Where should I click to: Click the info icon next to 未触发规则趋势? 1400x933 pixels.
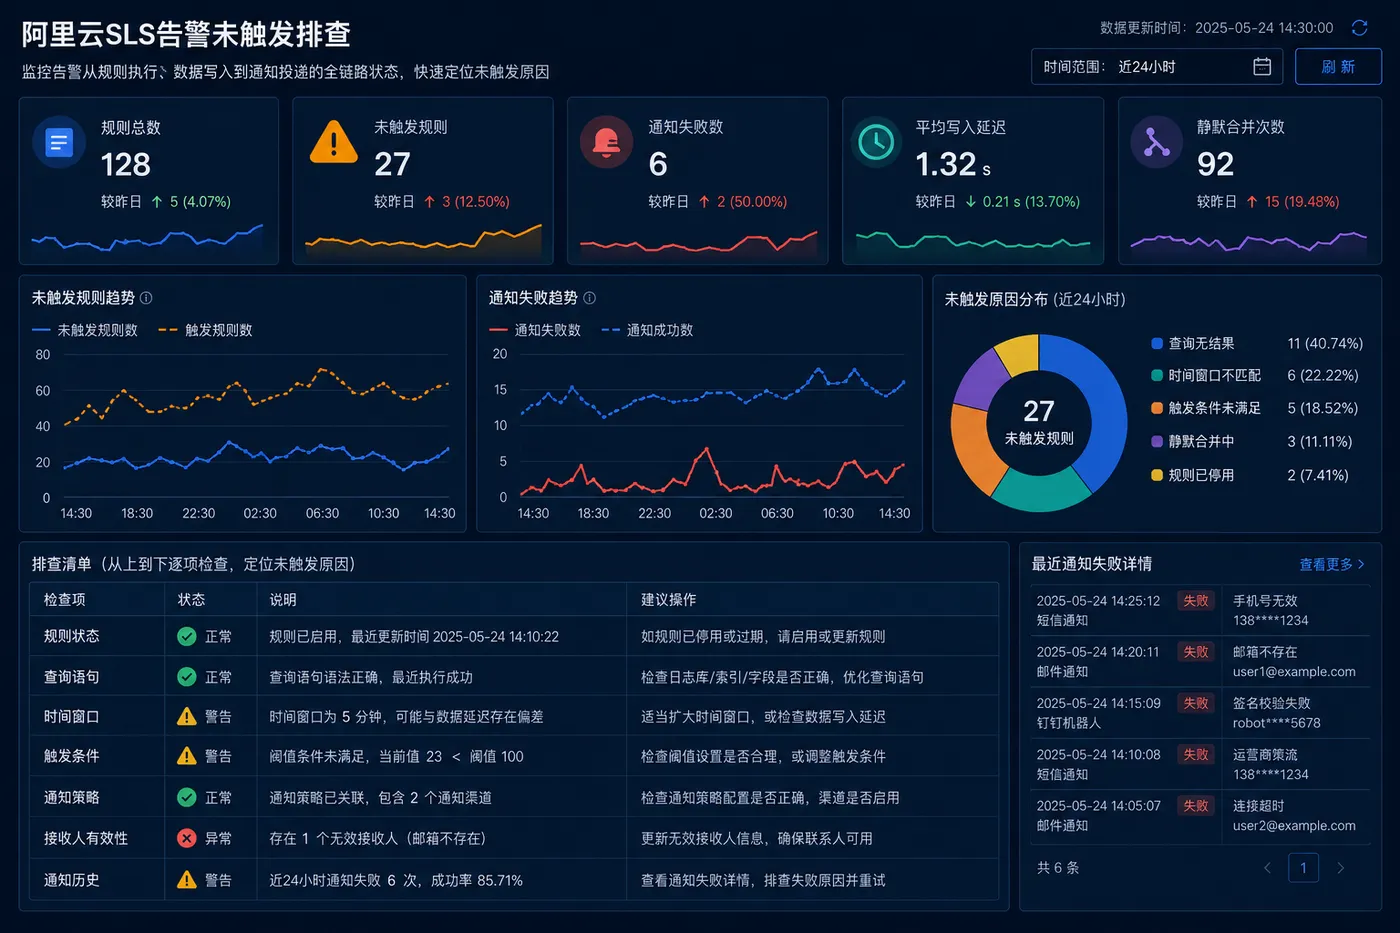point(146,298)
